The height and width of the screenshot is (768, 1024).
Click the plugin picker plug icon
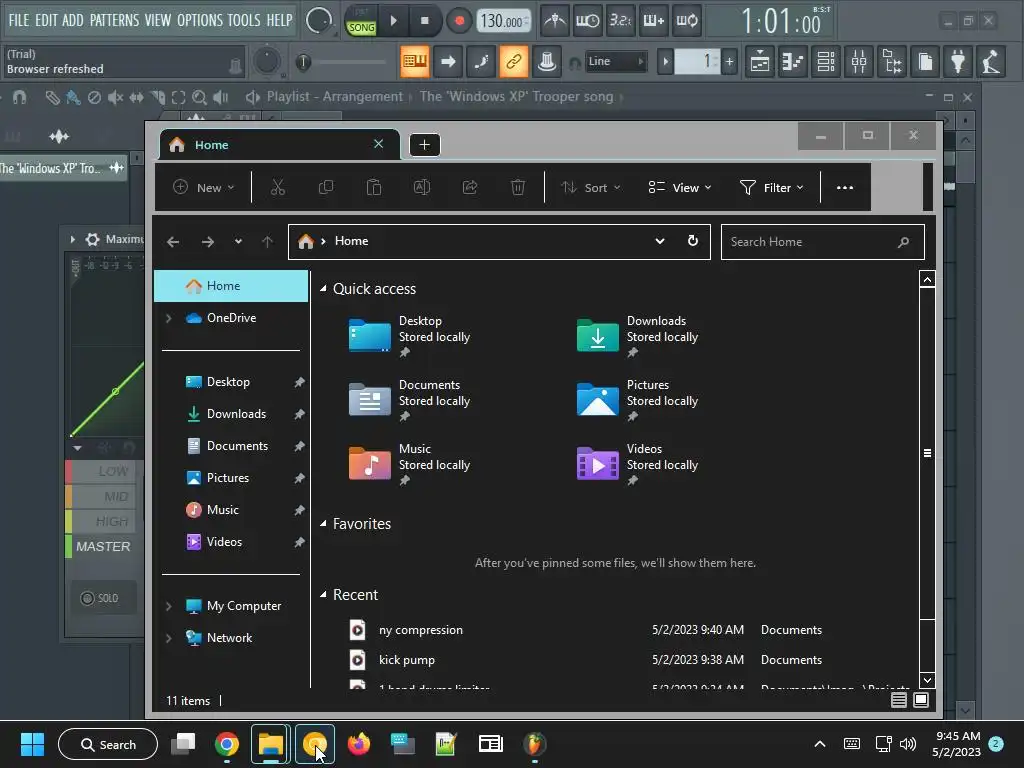[958, 62]
